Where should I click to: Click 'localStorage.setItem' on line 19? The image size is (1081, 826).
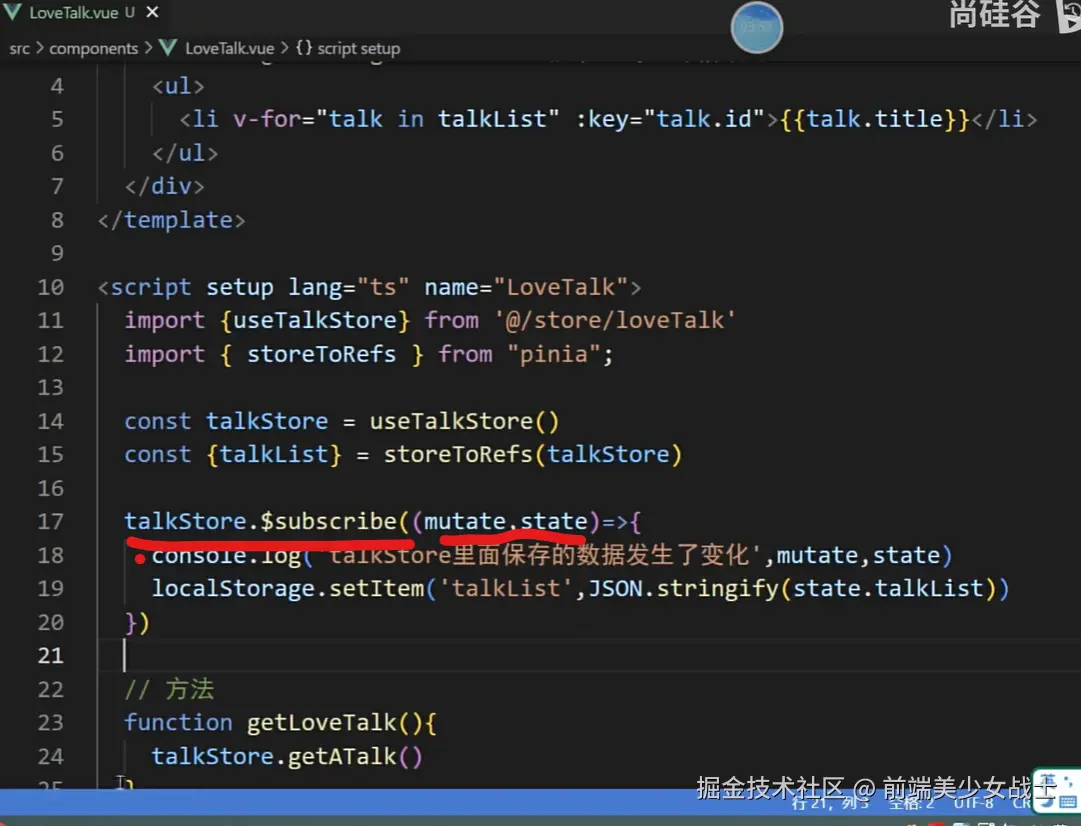[x=287, y=588]
